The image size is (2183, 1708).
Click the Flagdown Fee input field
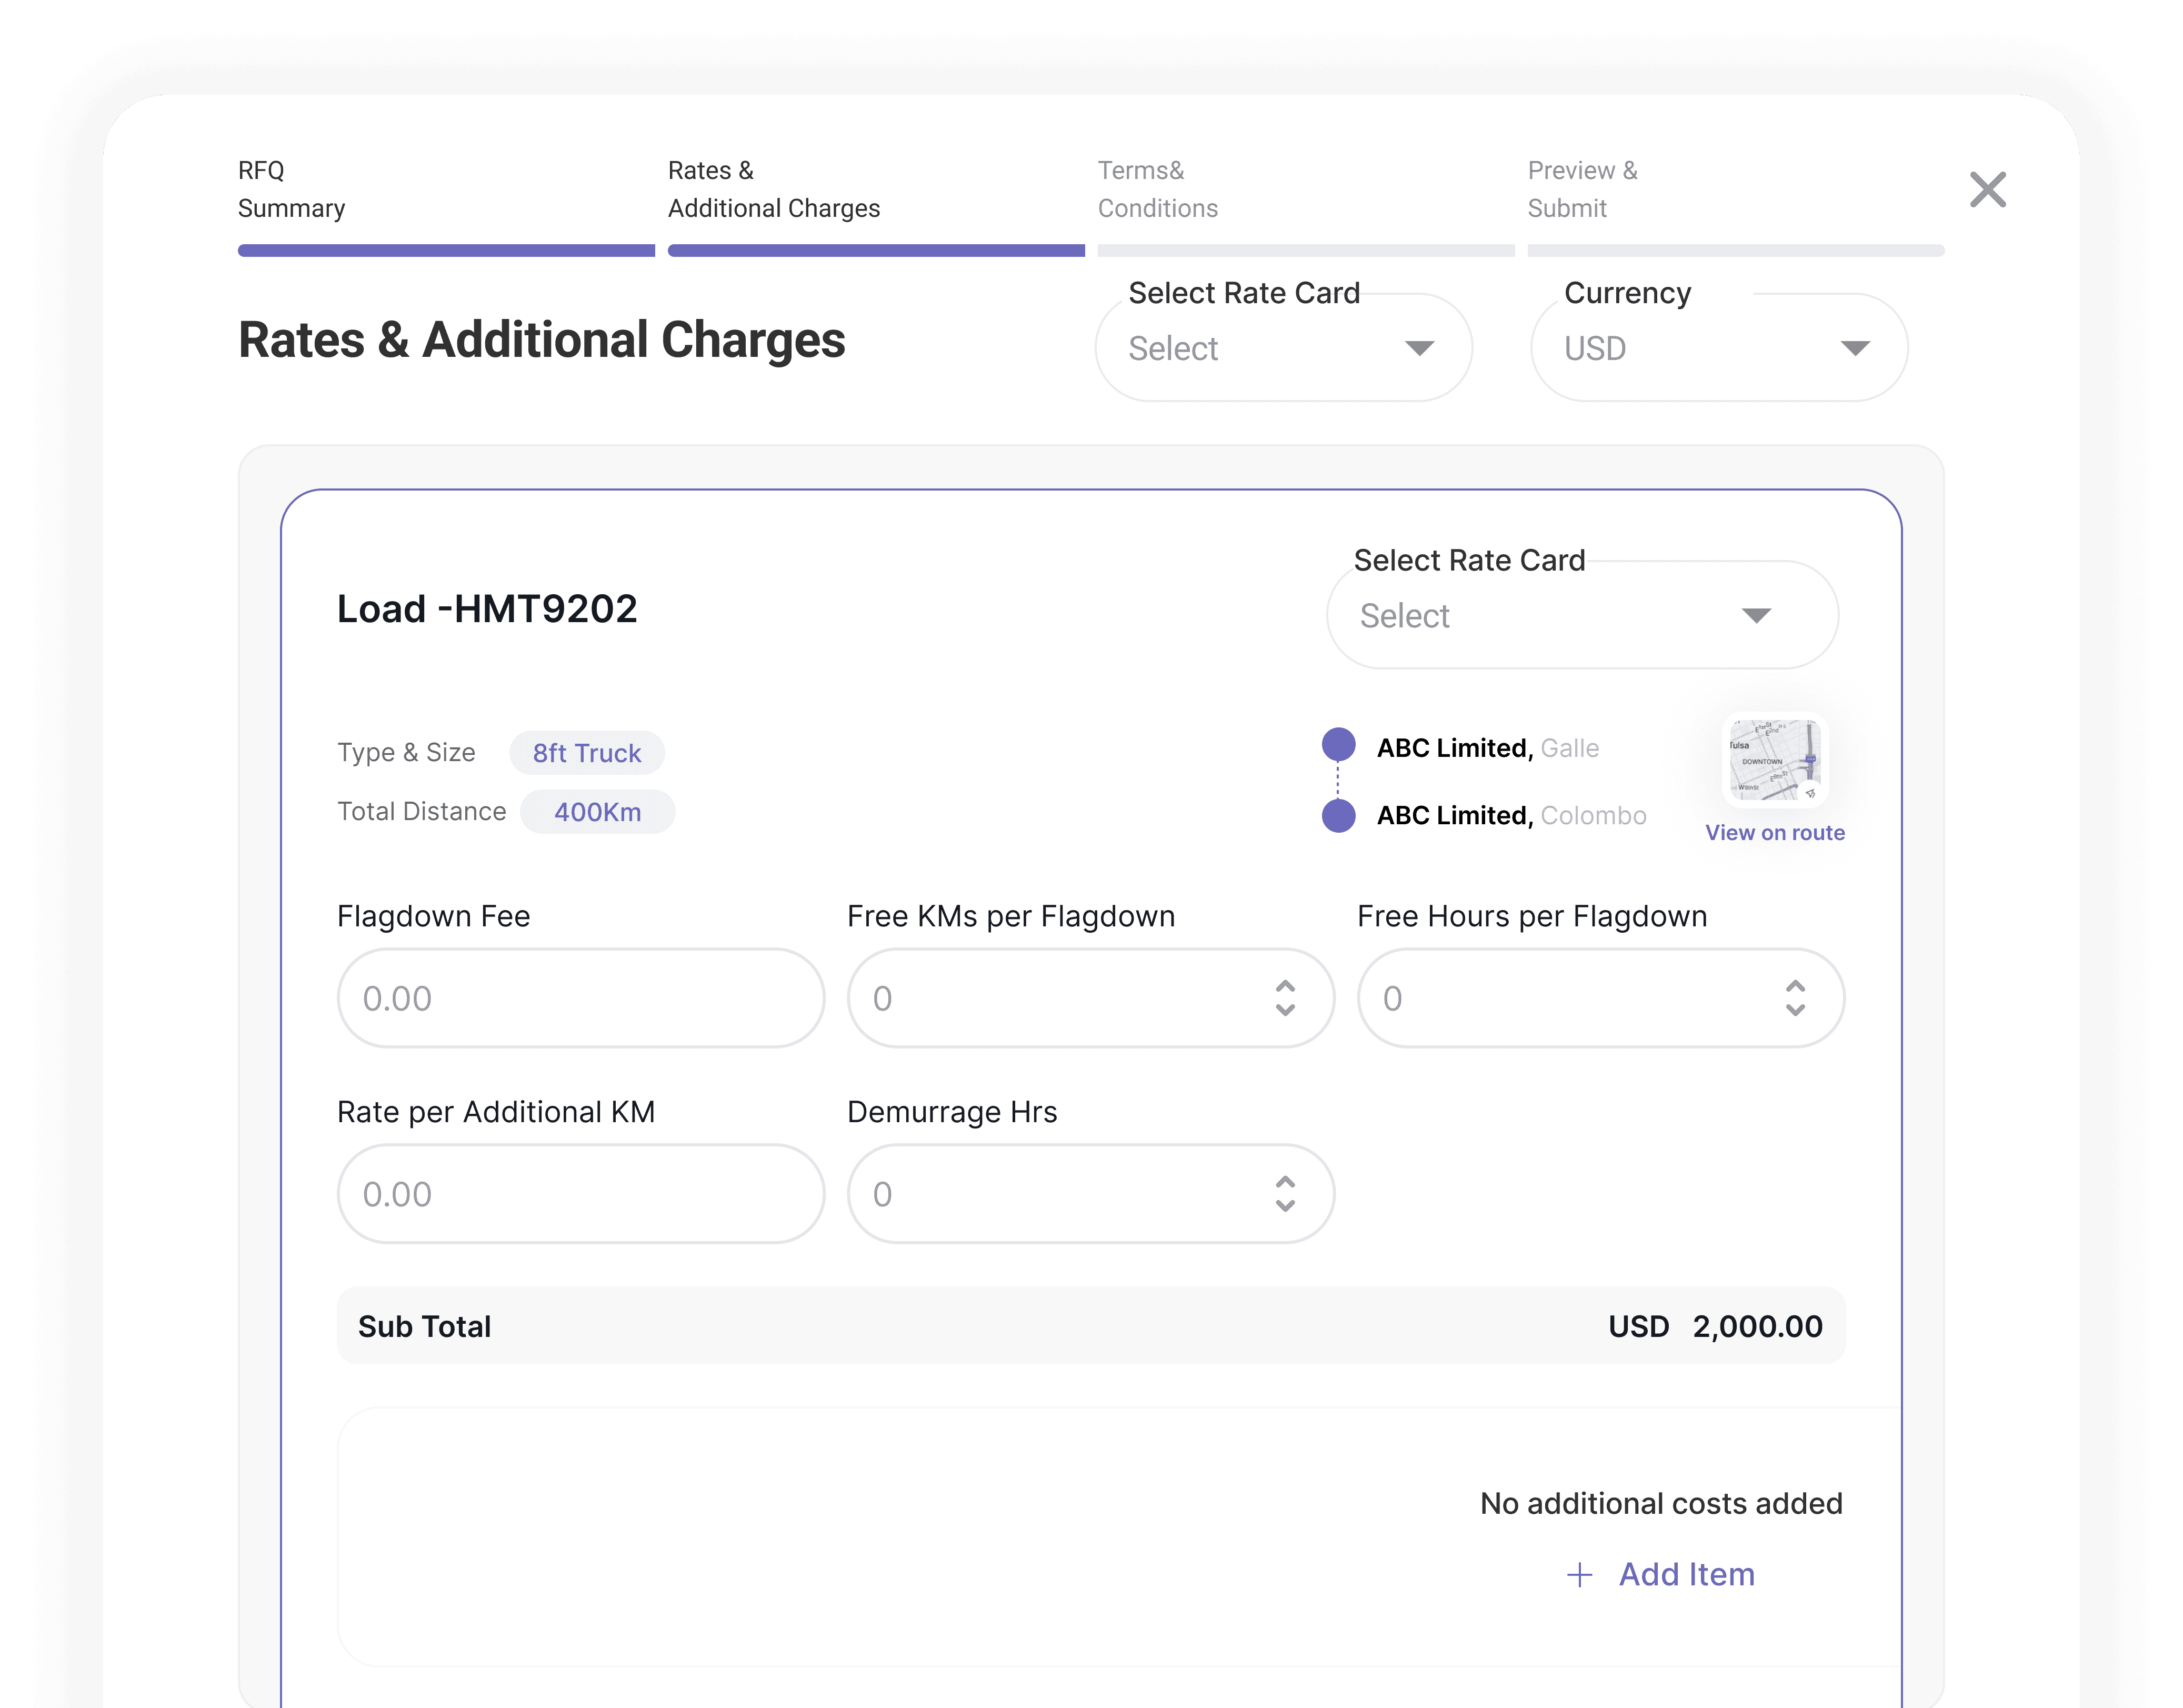[x=580, y=998]
